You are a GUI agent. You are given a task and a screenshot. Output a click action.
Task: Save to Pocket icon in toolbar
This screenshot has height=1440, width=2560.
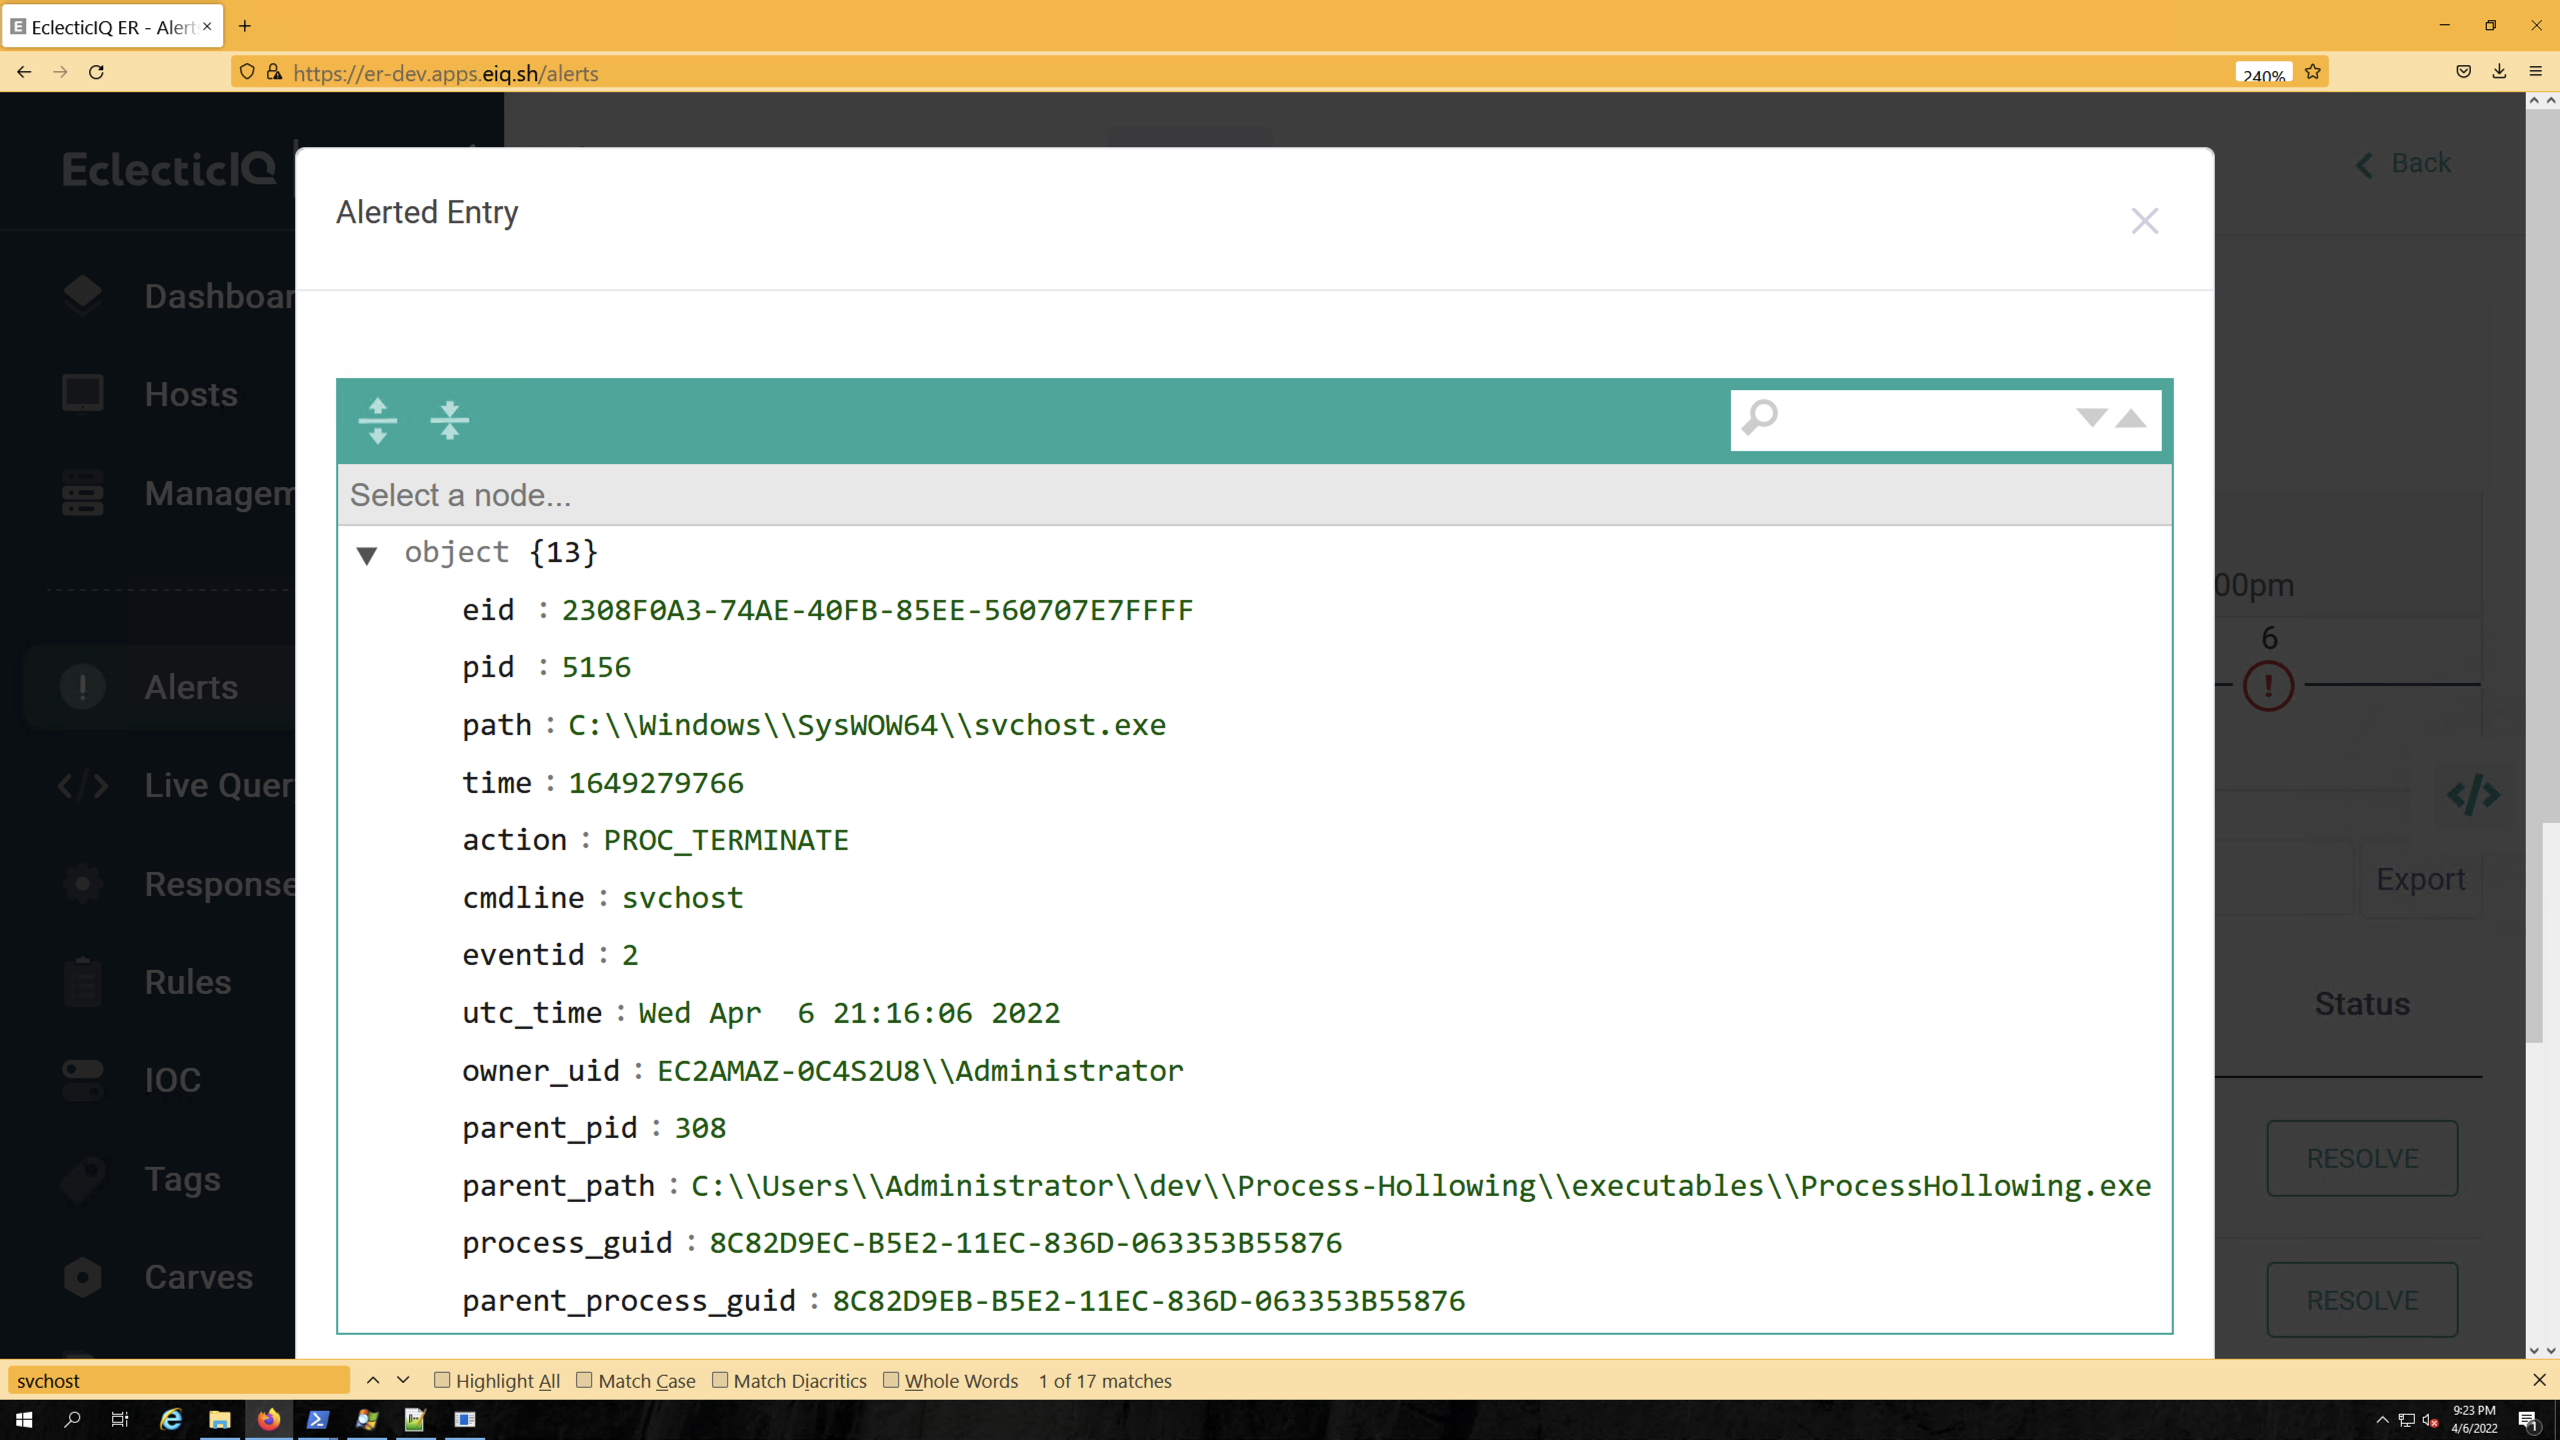(2463, 72)
